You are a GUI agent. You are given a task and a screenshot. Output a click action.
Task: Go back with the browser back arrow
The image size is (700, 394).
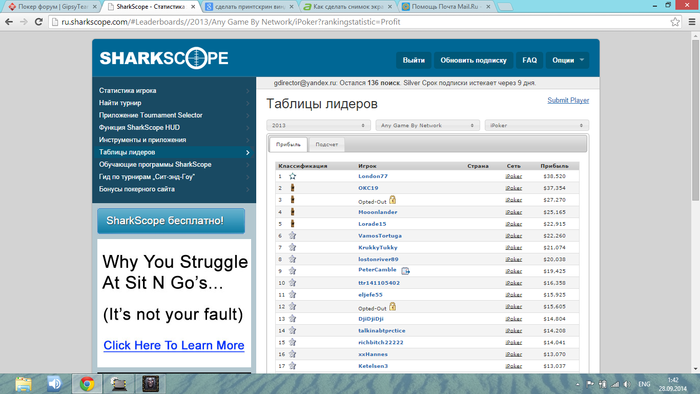click(9, 22)
